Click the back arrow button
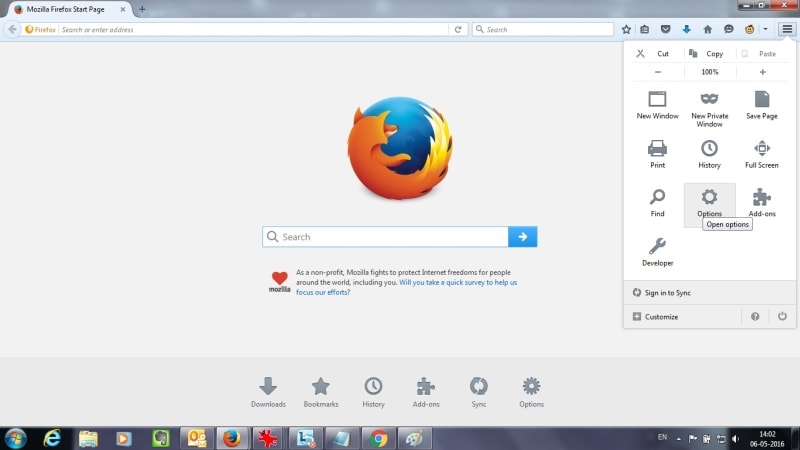Screen dimensions: 800x450 [12, 30]
